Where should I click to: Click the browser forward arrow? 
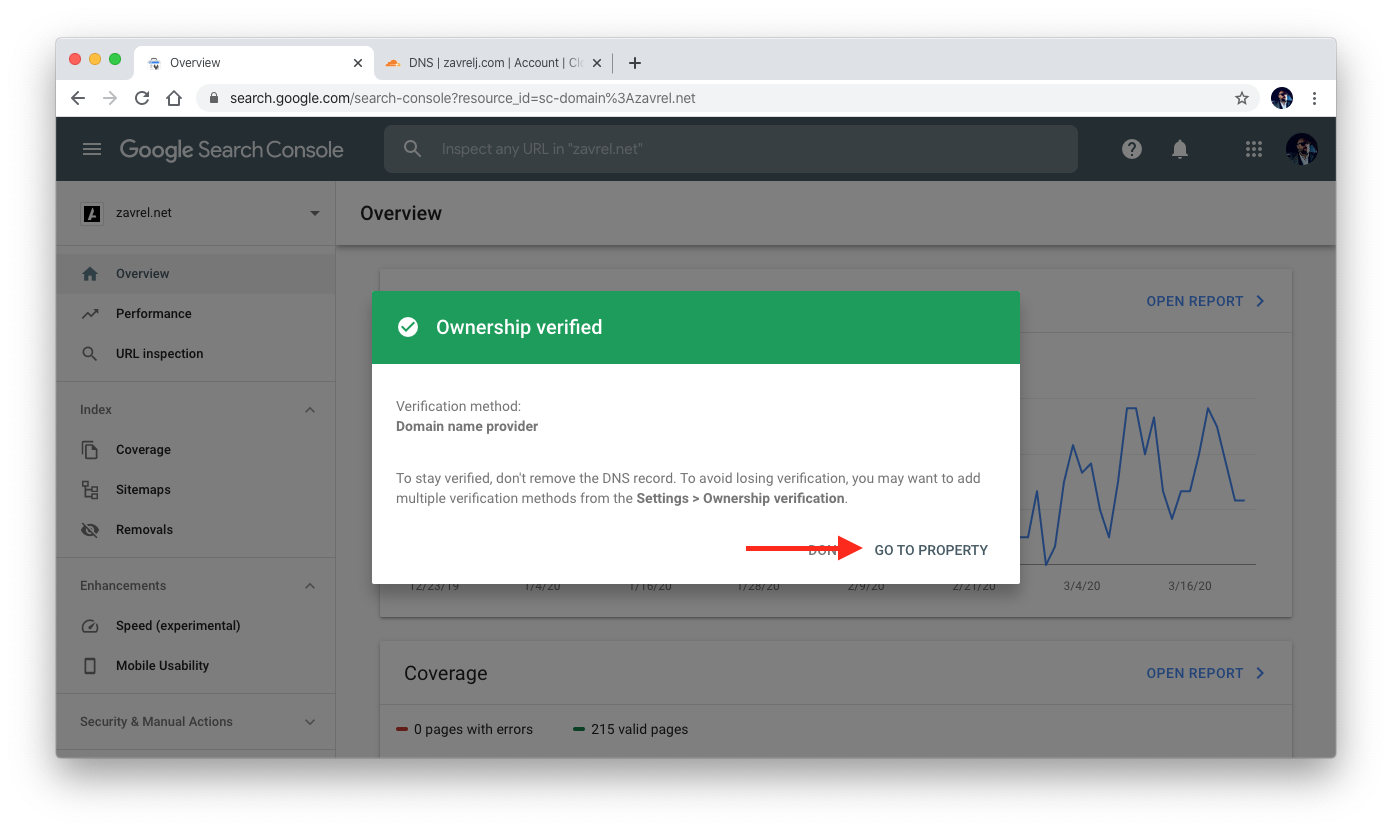(110, 98)
